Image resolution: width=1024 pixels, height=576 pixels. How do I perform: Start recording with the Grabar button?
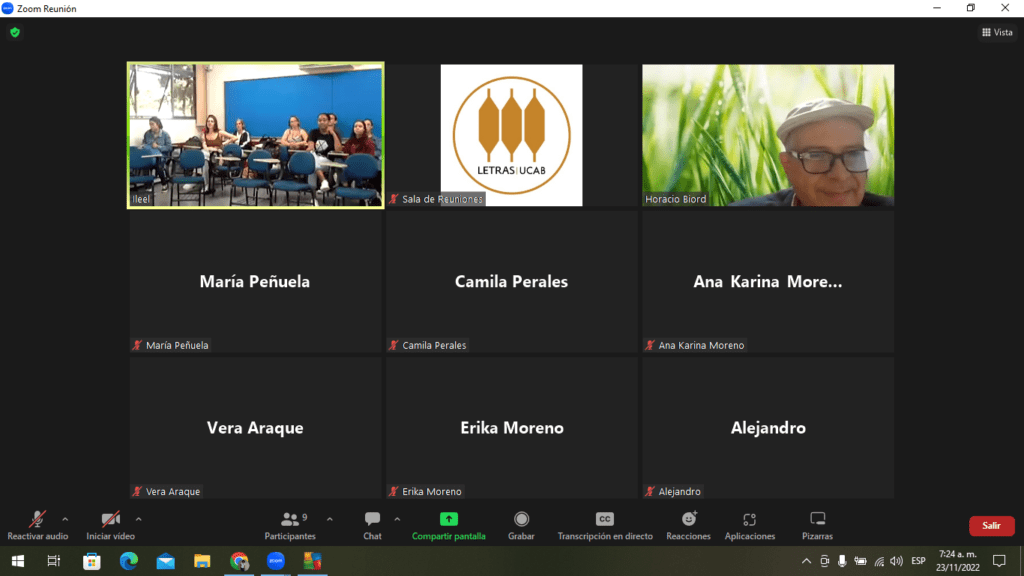click(521, 520)
